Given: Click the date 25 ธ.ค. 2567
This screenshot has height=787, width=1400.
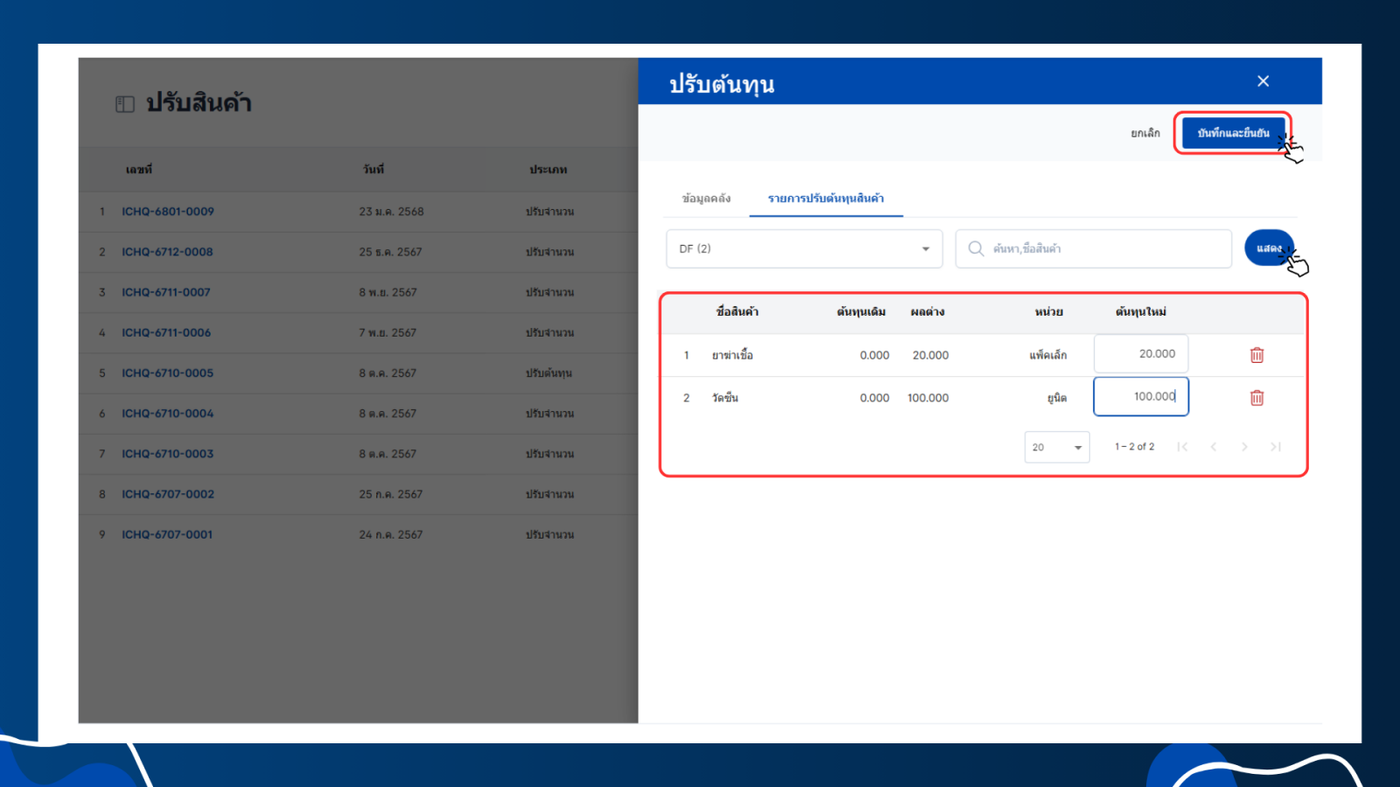Looking at the screenshot, I should [390, 252].
